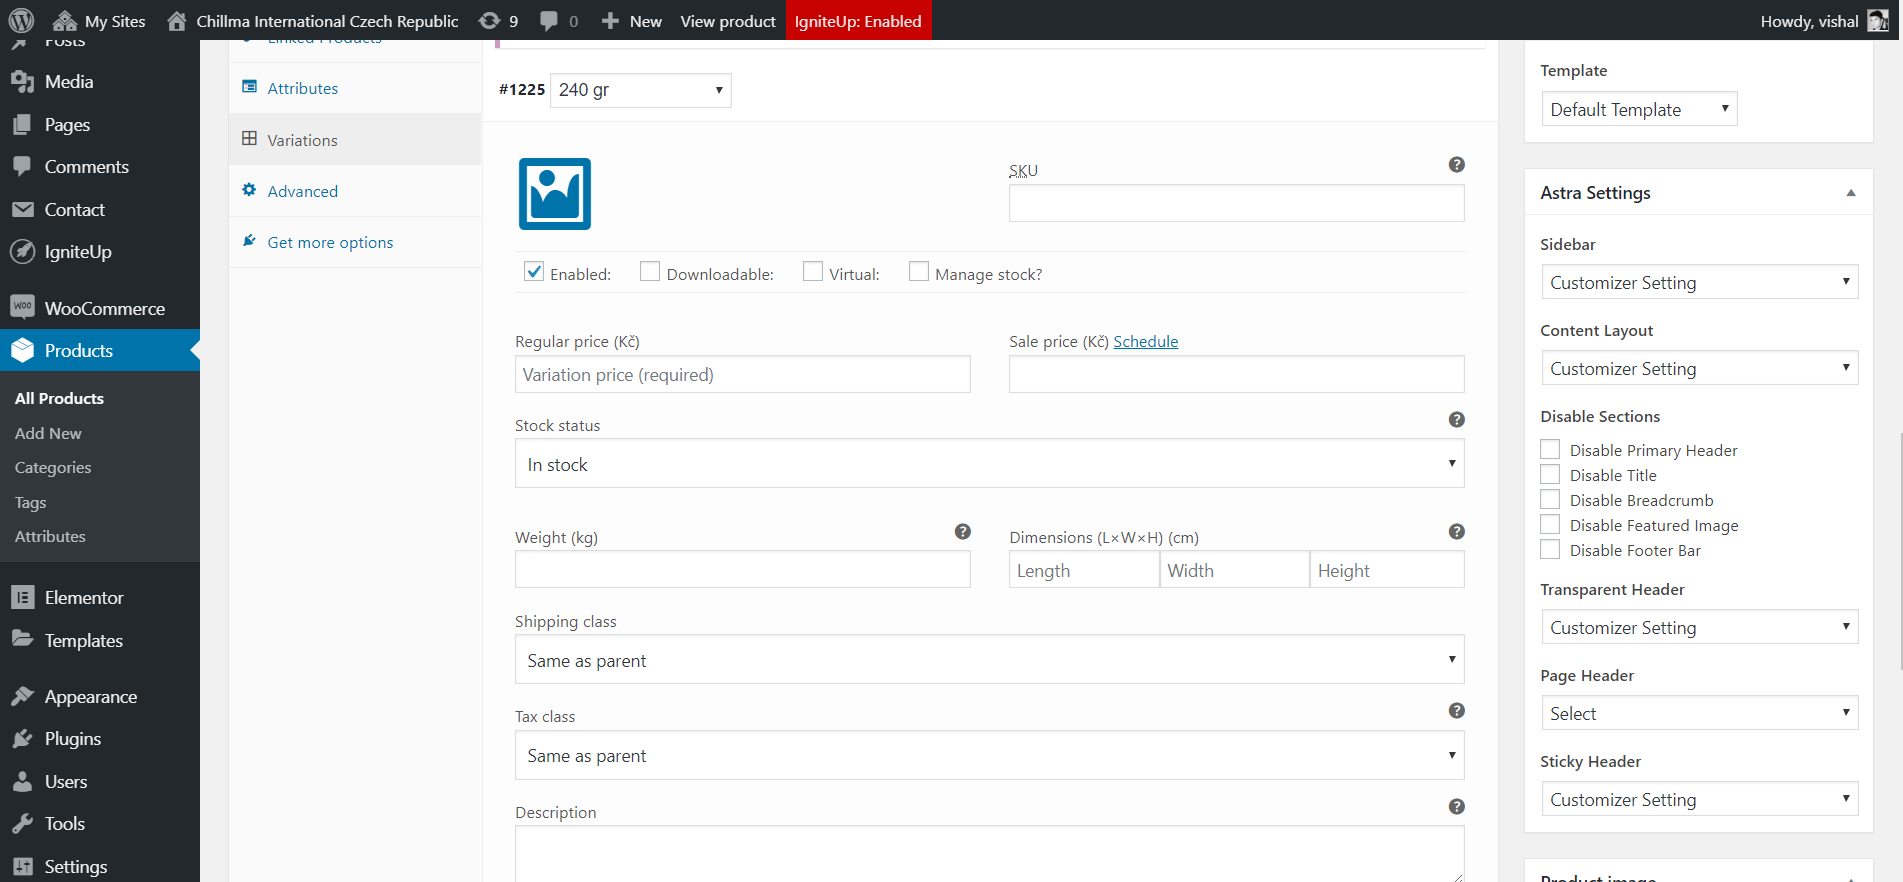Viewport: 1903px width, 882px height.
Task: Focus the SKU input field
Action: [1236, 203]
